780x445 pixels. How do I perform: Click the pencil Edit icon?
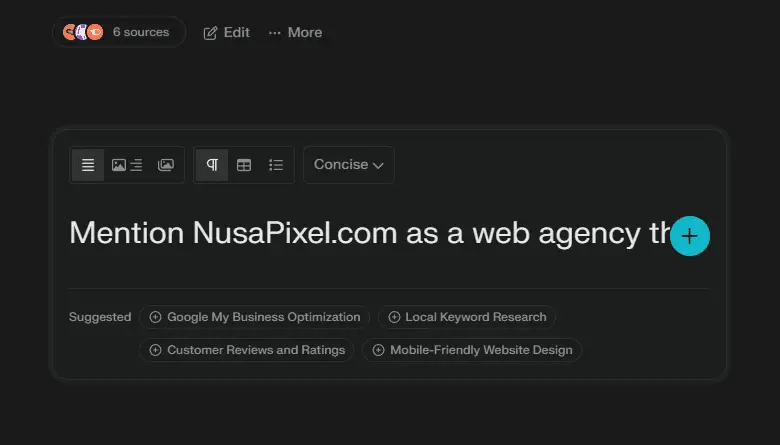click(210, 33)
